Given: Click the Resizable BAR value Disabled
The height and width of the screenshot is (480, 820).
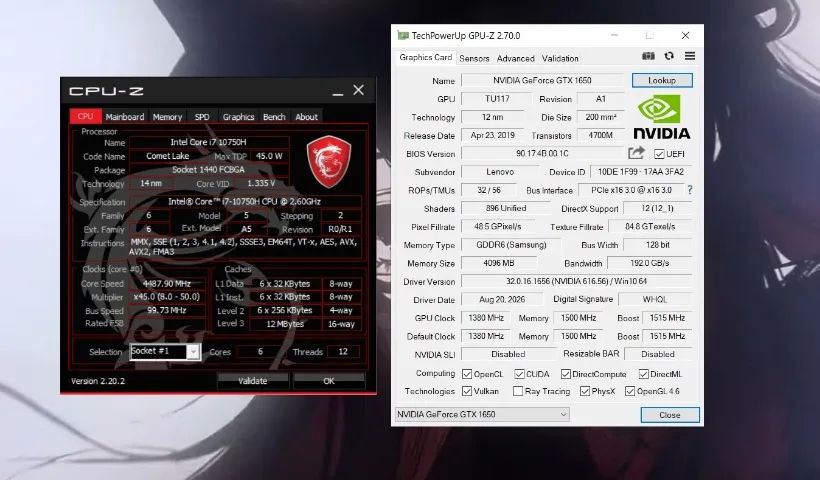Looking at the screenshot, I should [x=658, y=354].
